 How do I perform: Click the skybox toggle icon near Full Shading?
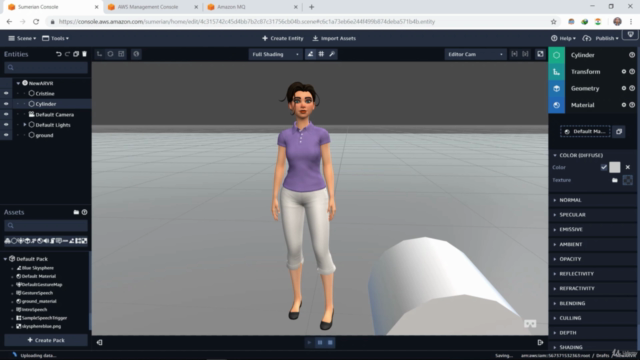310,54
